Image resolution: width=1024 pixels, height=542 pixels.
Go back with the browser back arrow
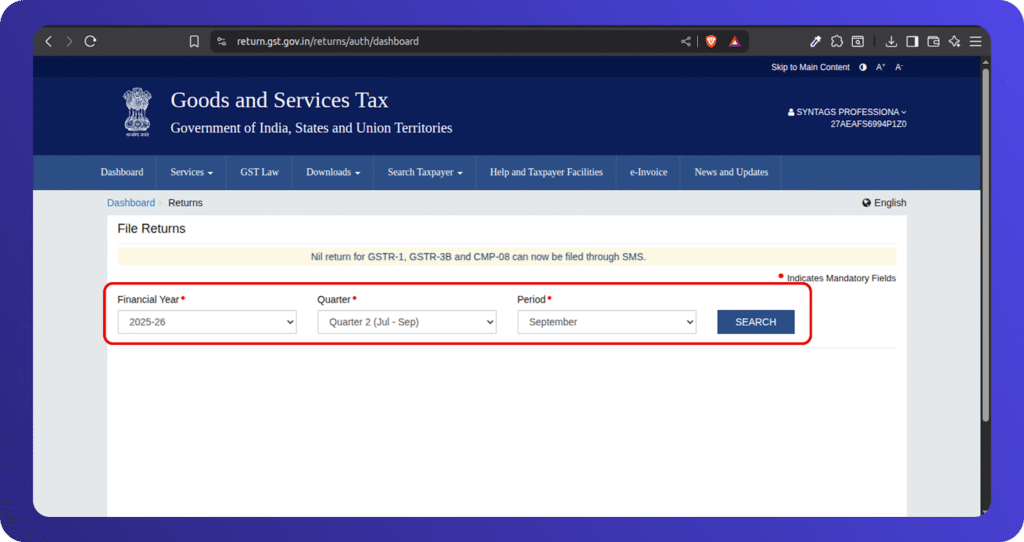coord(48,41)
